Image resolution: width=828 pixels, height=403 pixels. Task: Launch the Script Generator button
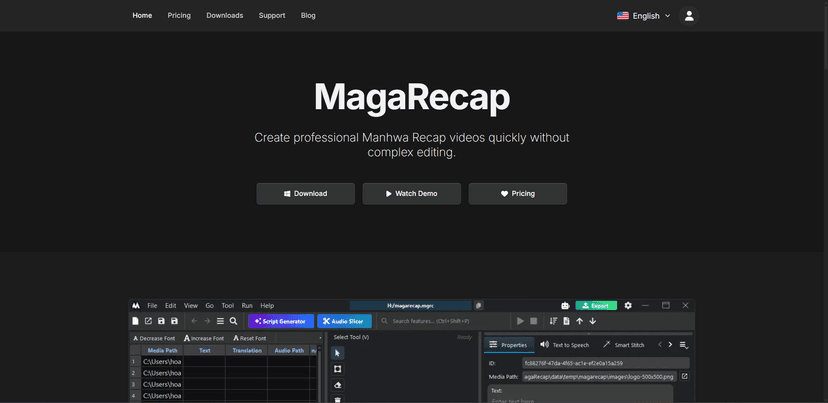(x=281, y=321)
